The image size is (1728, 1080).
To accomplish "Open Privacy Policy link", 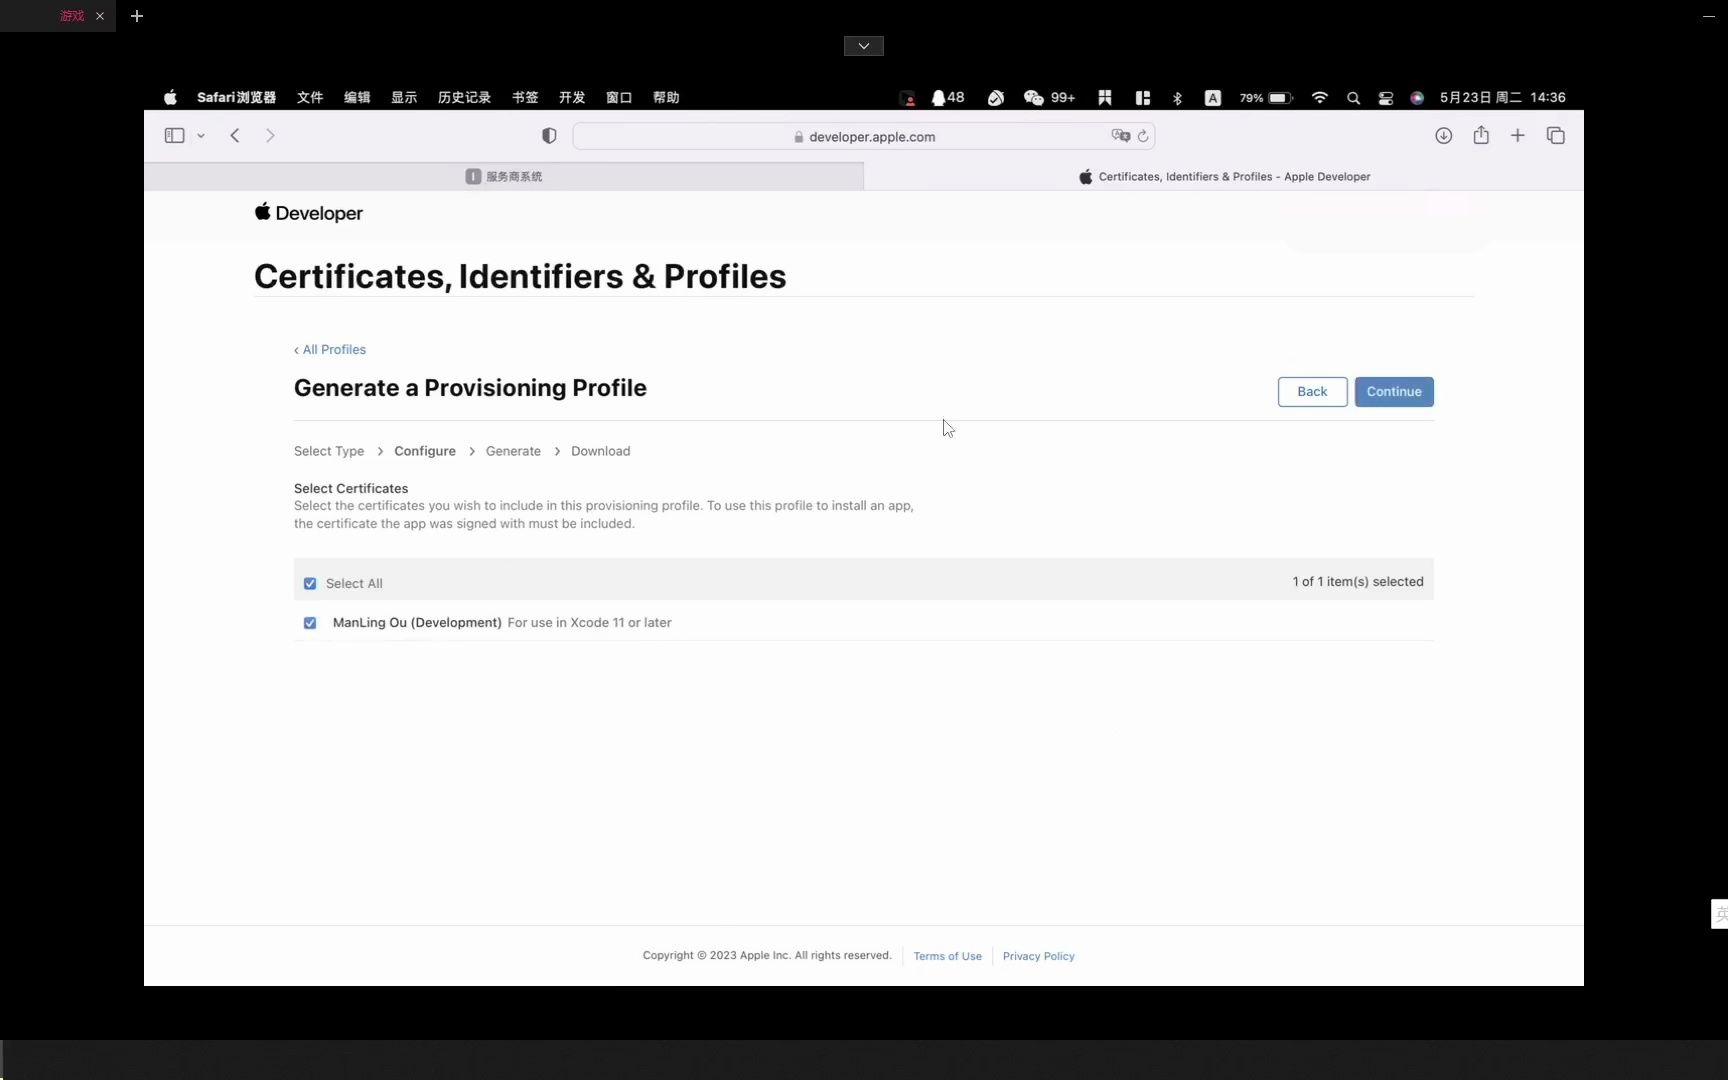I will click(1038, 956).
